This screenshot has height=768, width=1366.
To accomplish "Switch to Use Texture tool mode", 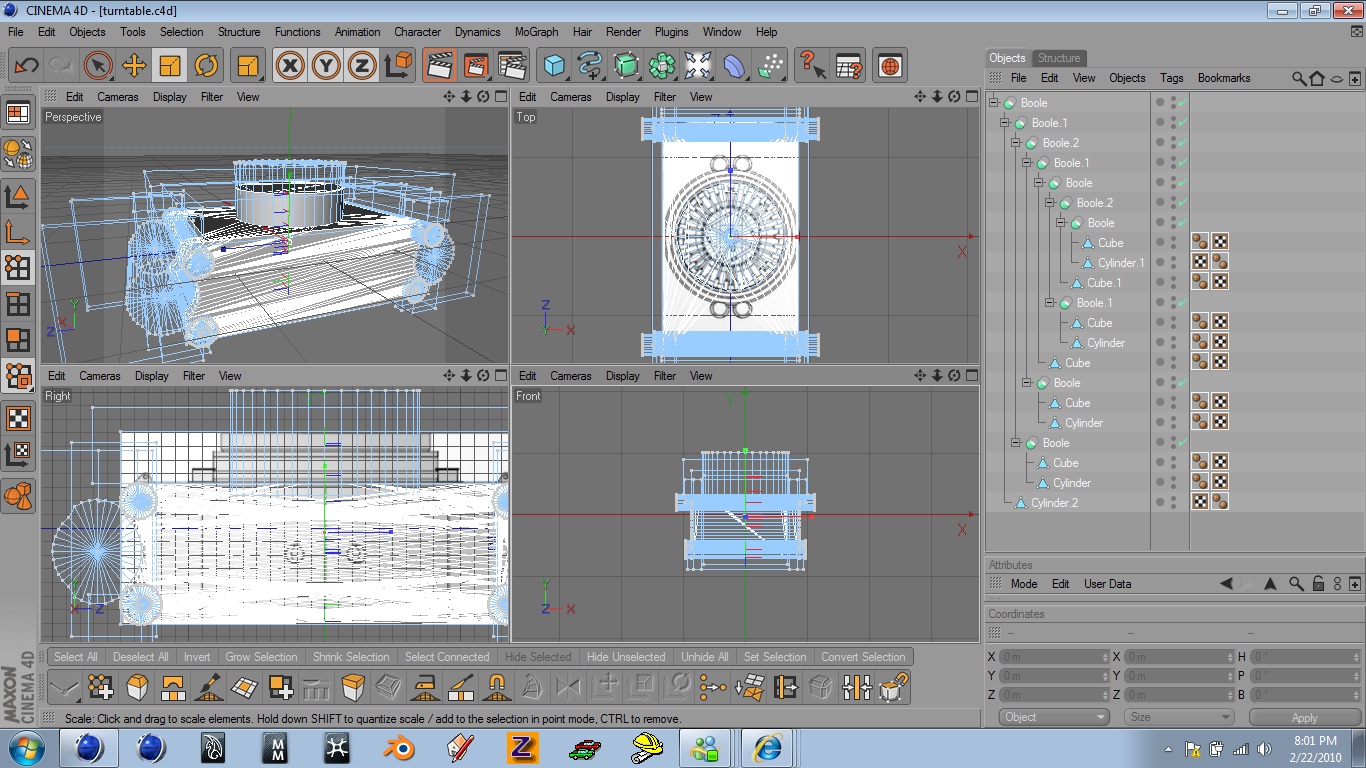I will (x=18, y=418).
